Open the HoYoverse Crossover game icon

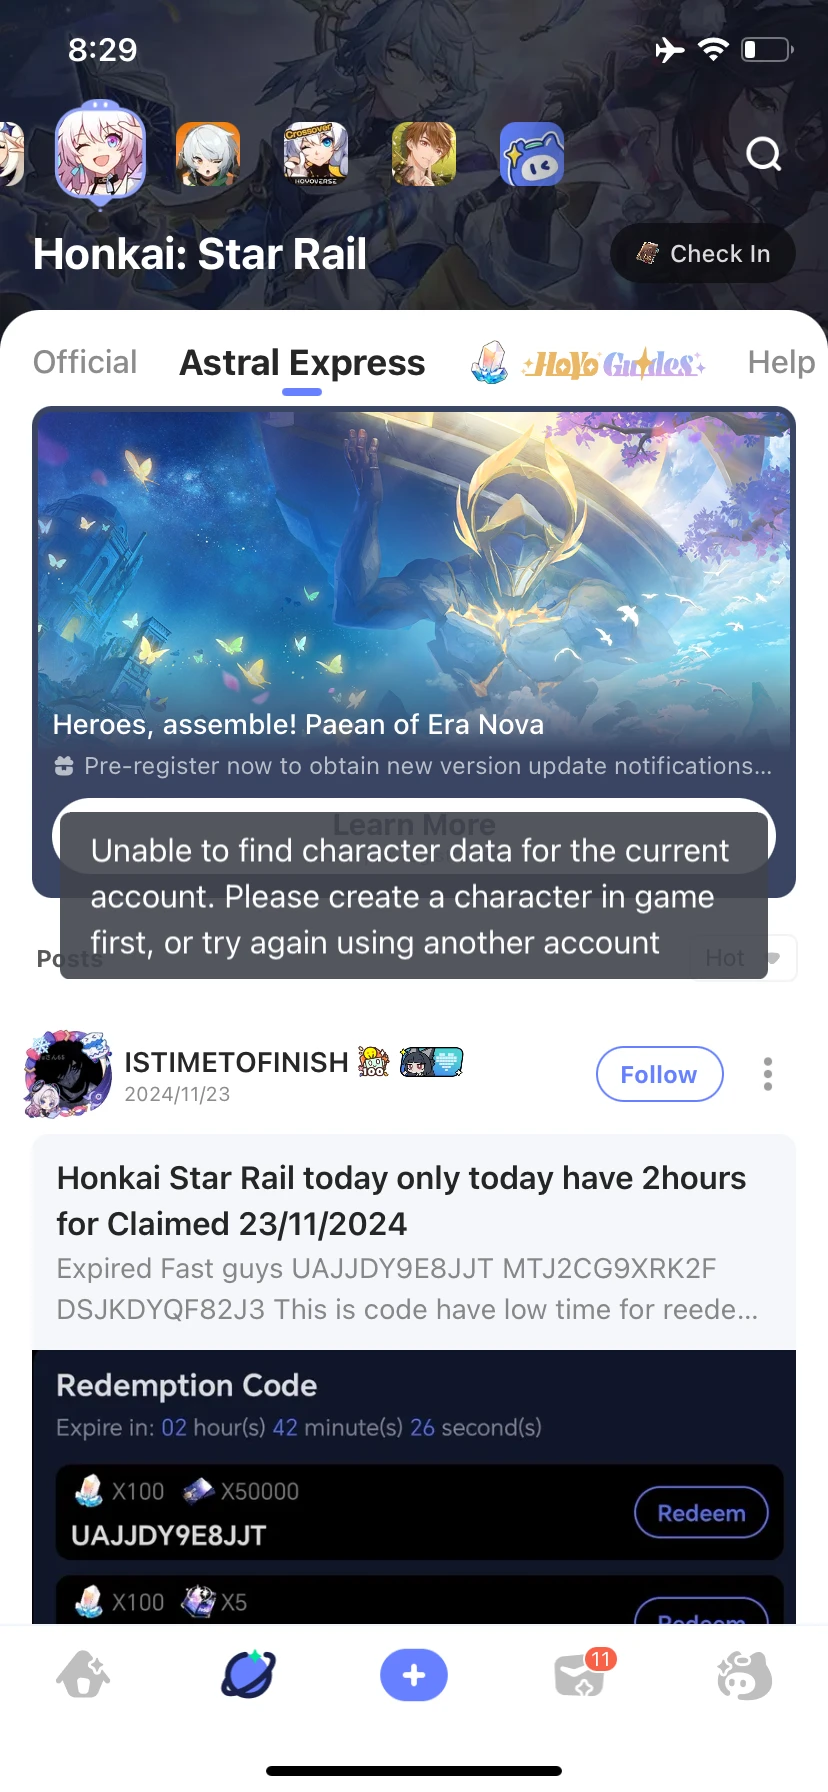[x=316, y=154]
